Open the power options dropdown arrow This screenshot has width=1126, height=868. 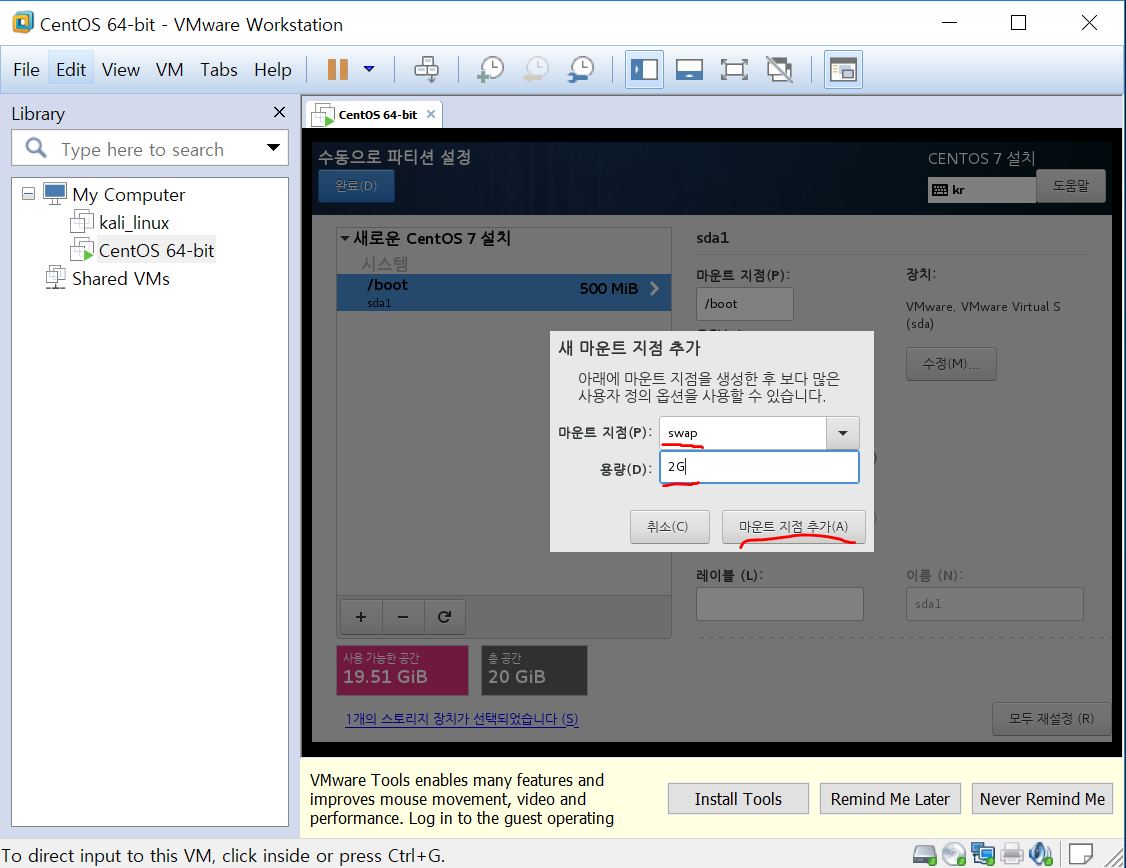pyautogui.click(x=369, y=70)
